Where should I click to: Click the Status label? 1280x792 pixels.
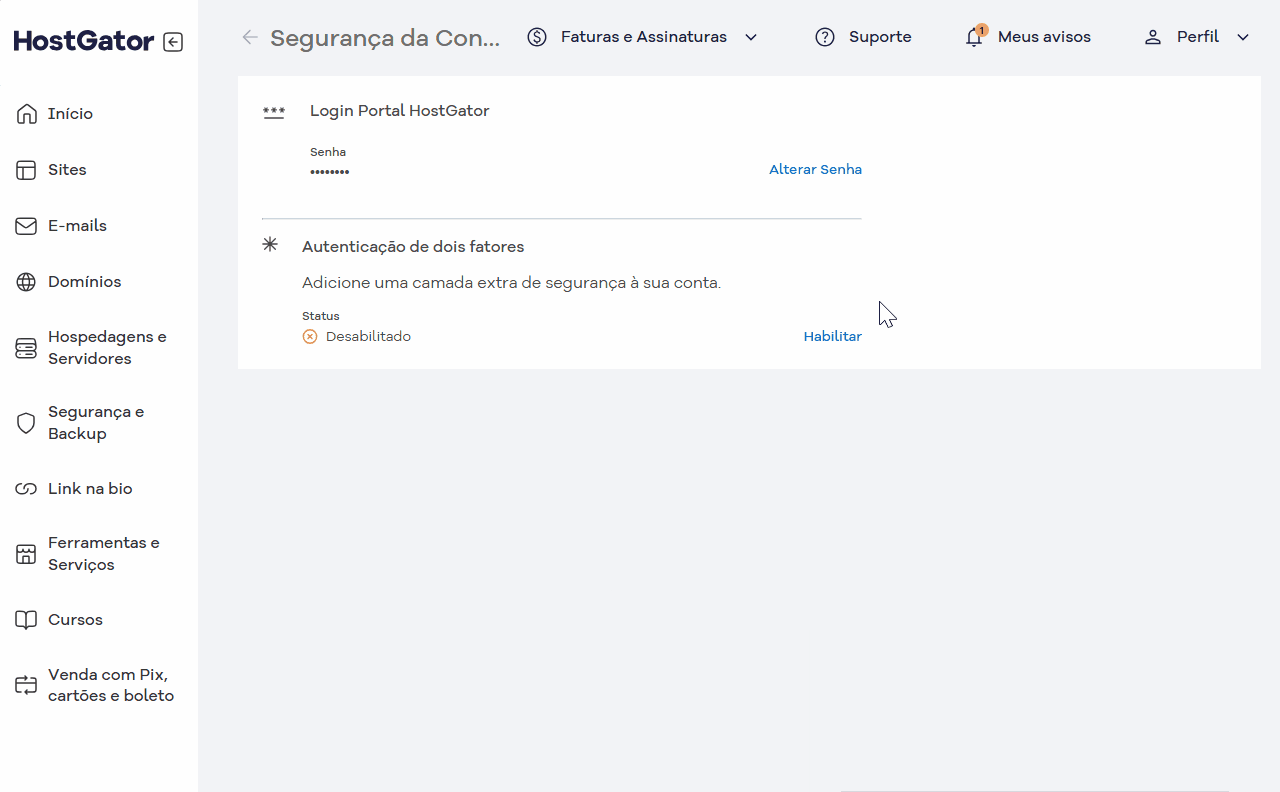321,316
